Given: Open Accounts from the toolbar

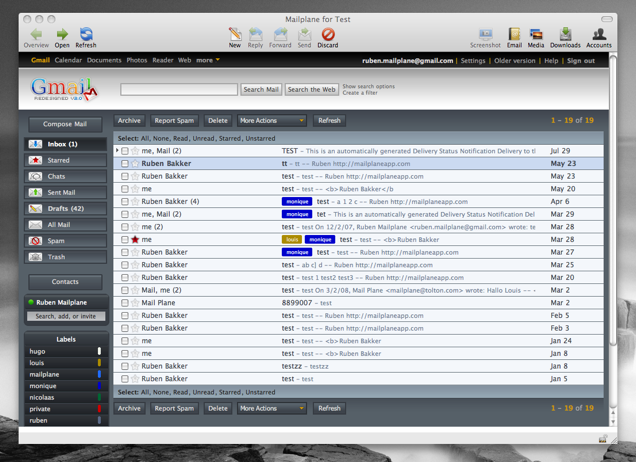Looking at the screenshot, I should pyautogui.click(x=599, y=34).
